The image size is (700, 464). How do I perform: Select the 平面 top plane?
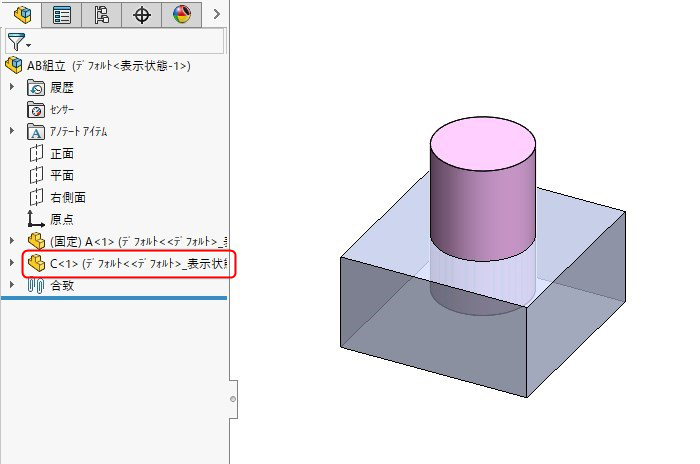(61, 176)
